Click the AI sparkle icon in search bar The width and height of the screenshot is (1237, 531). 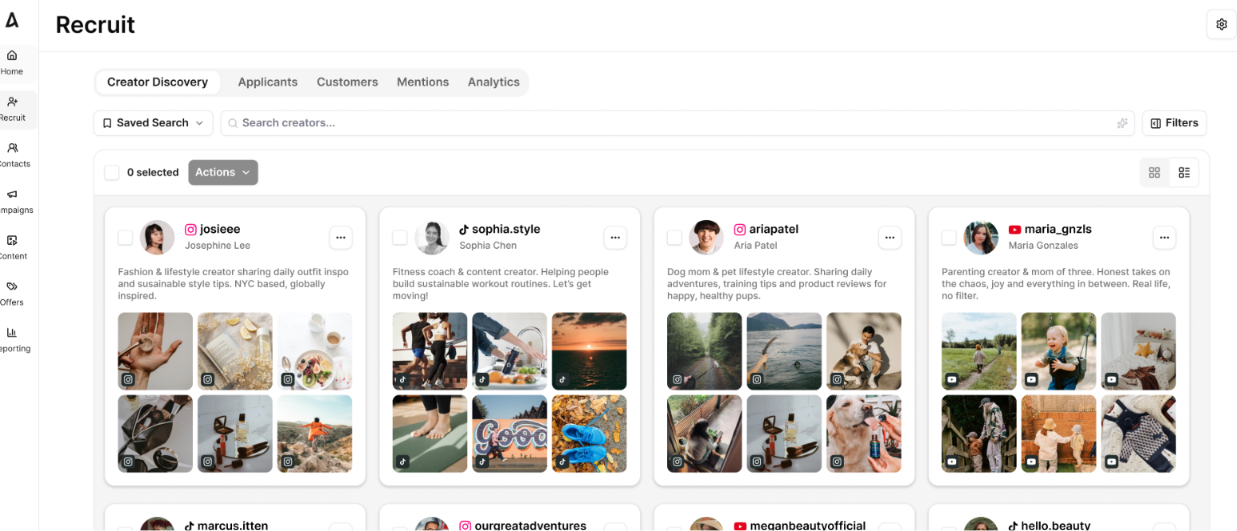click(1122, 123)
